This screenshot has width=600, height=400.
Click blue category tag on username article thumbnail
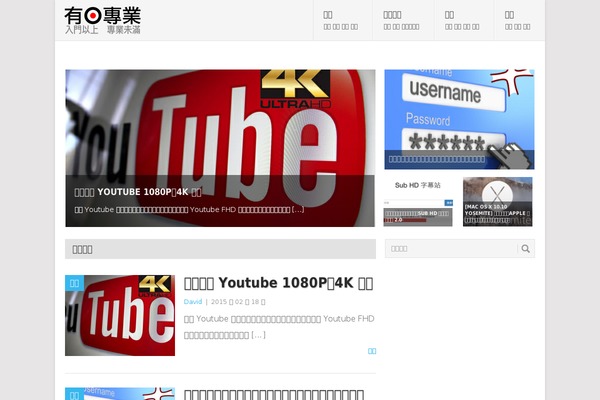74,394
